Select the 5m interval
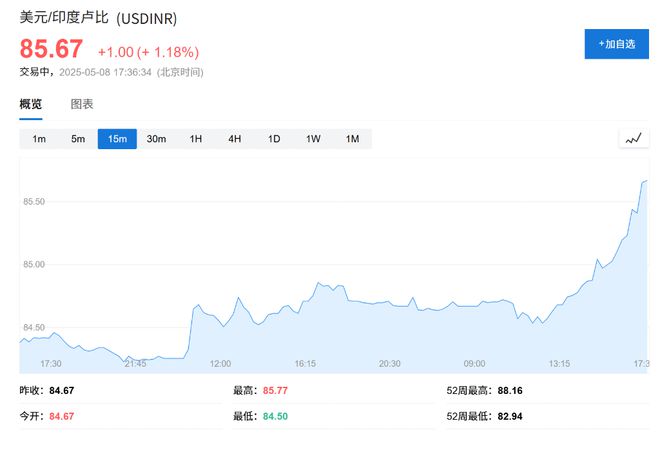 pos(78,139)
